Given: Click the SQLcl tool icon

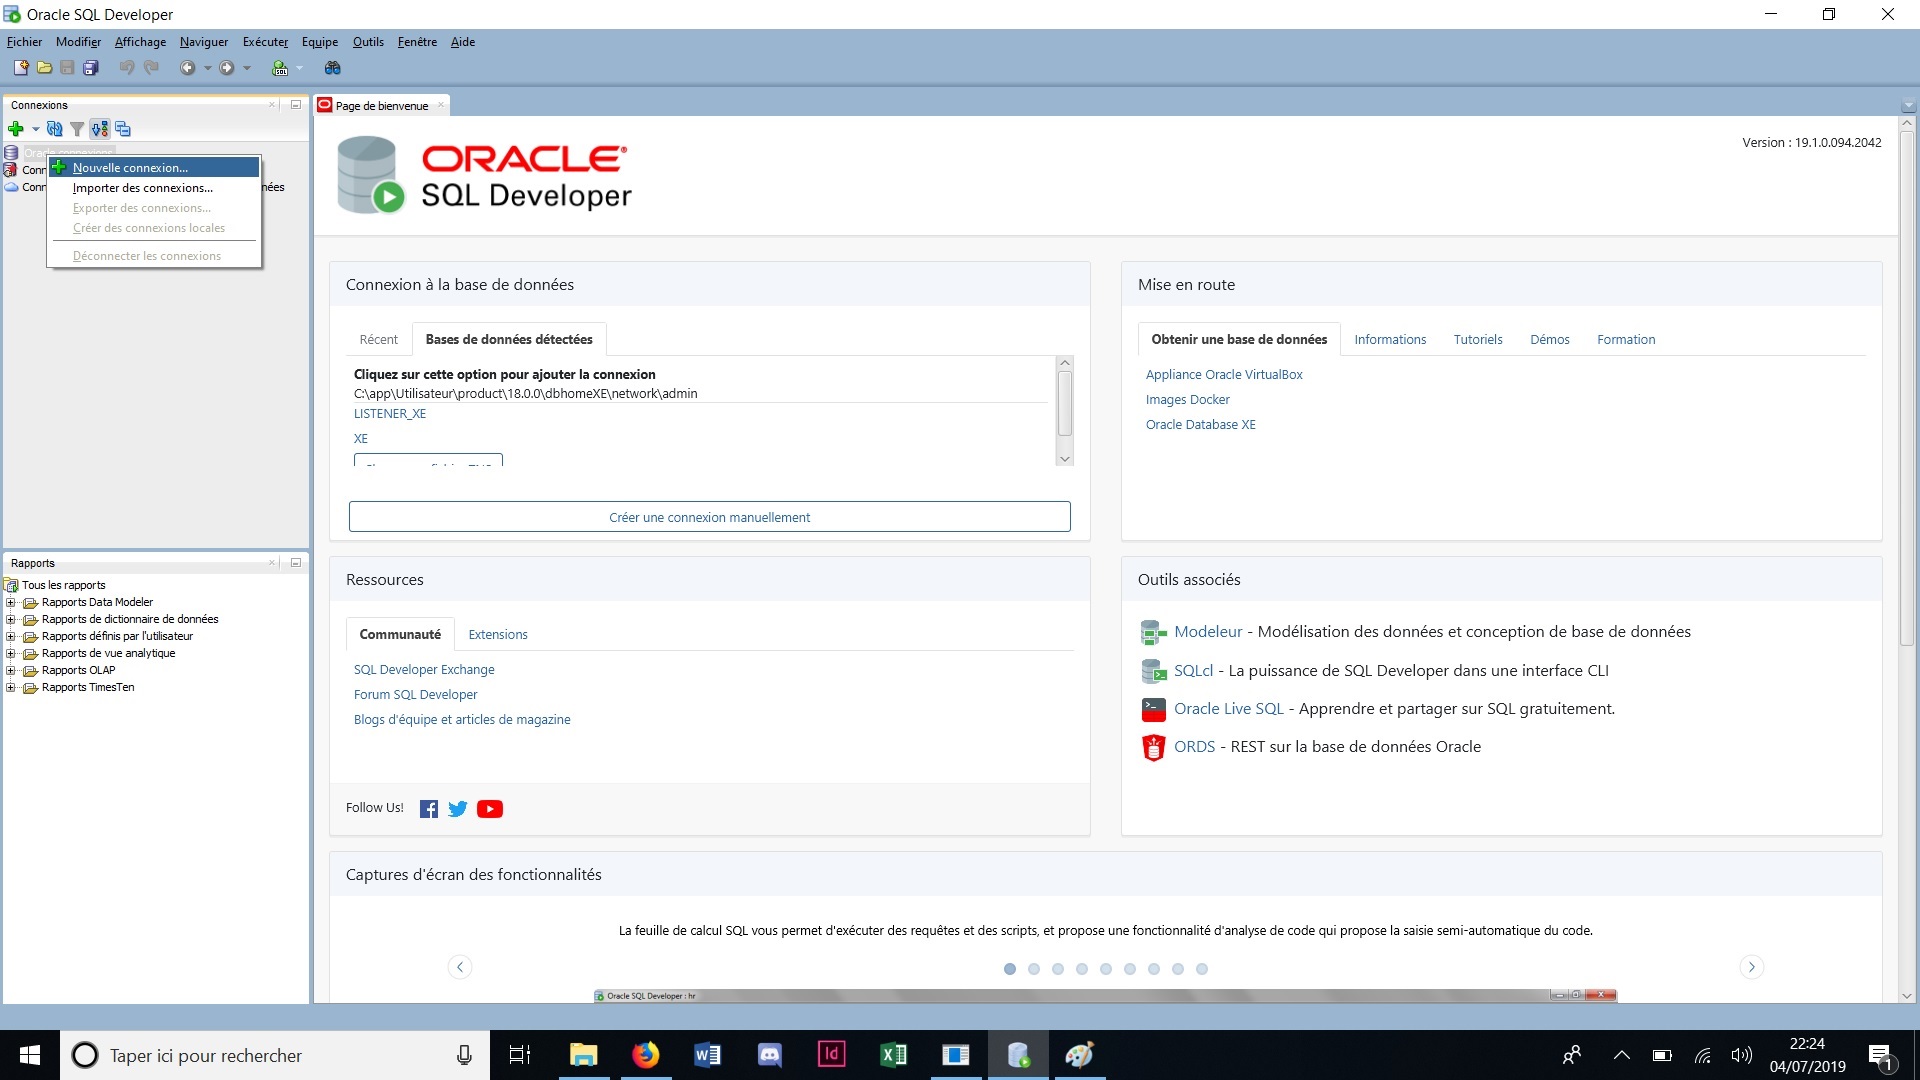Looking at the screenshot, I should click(1153, 671).
